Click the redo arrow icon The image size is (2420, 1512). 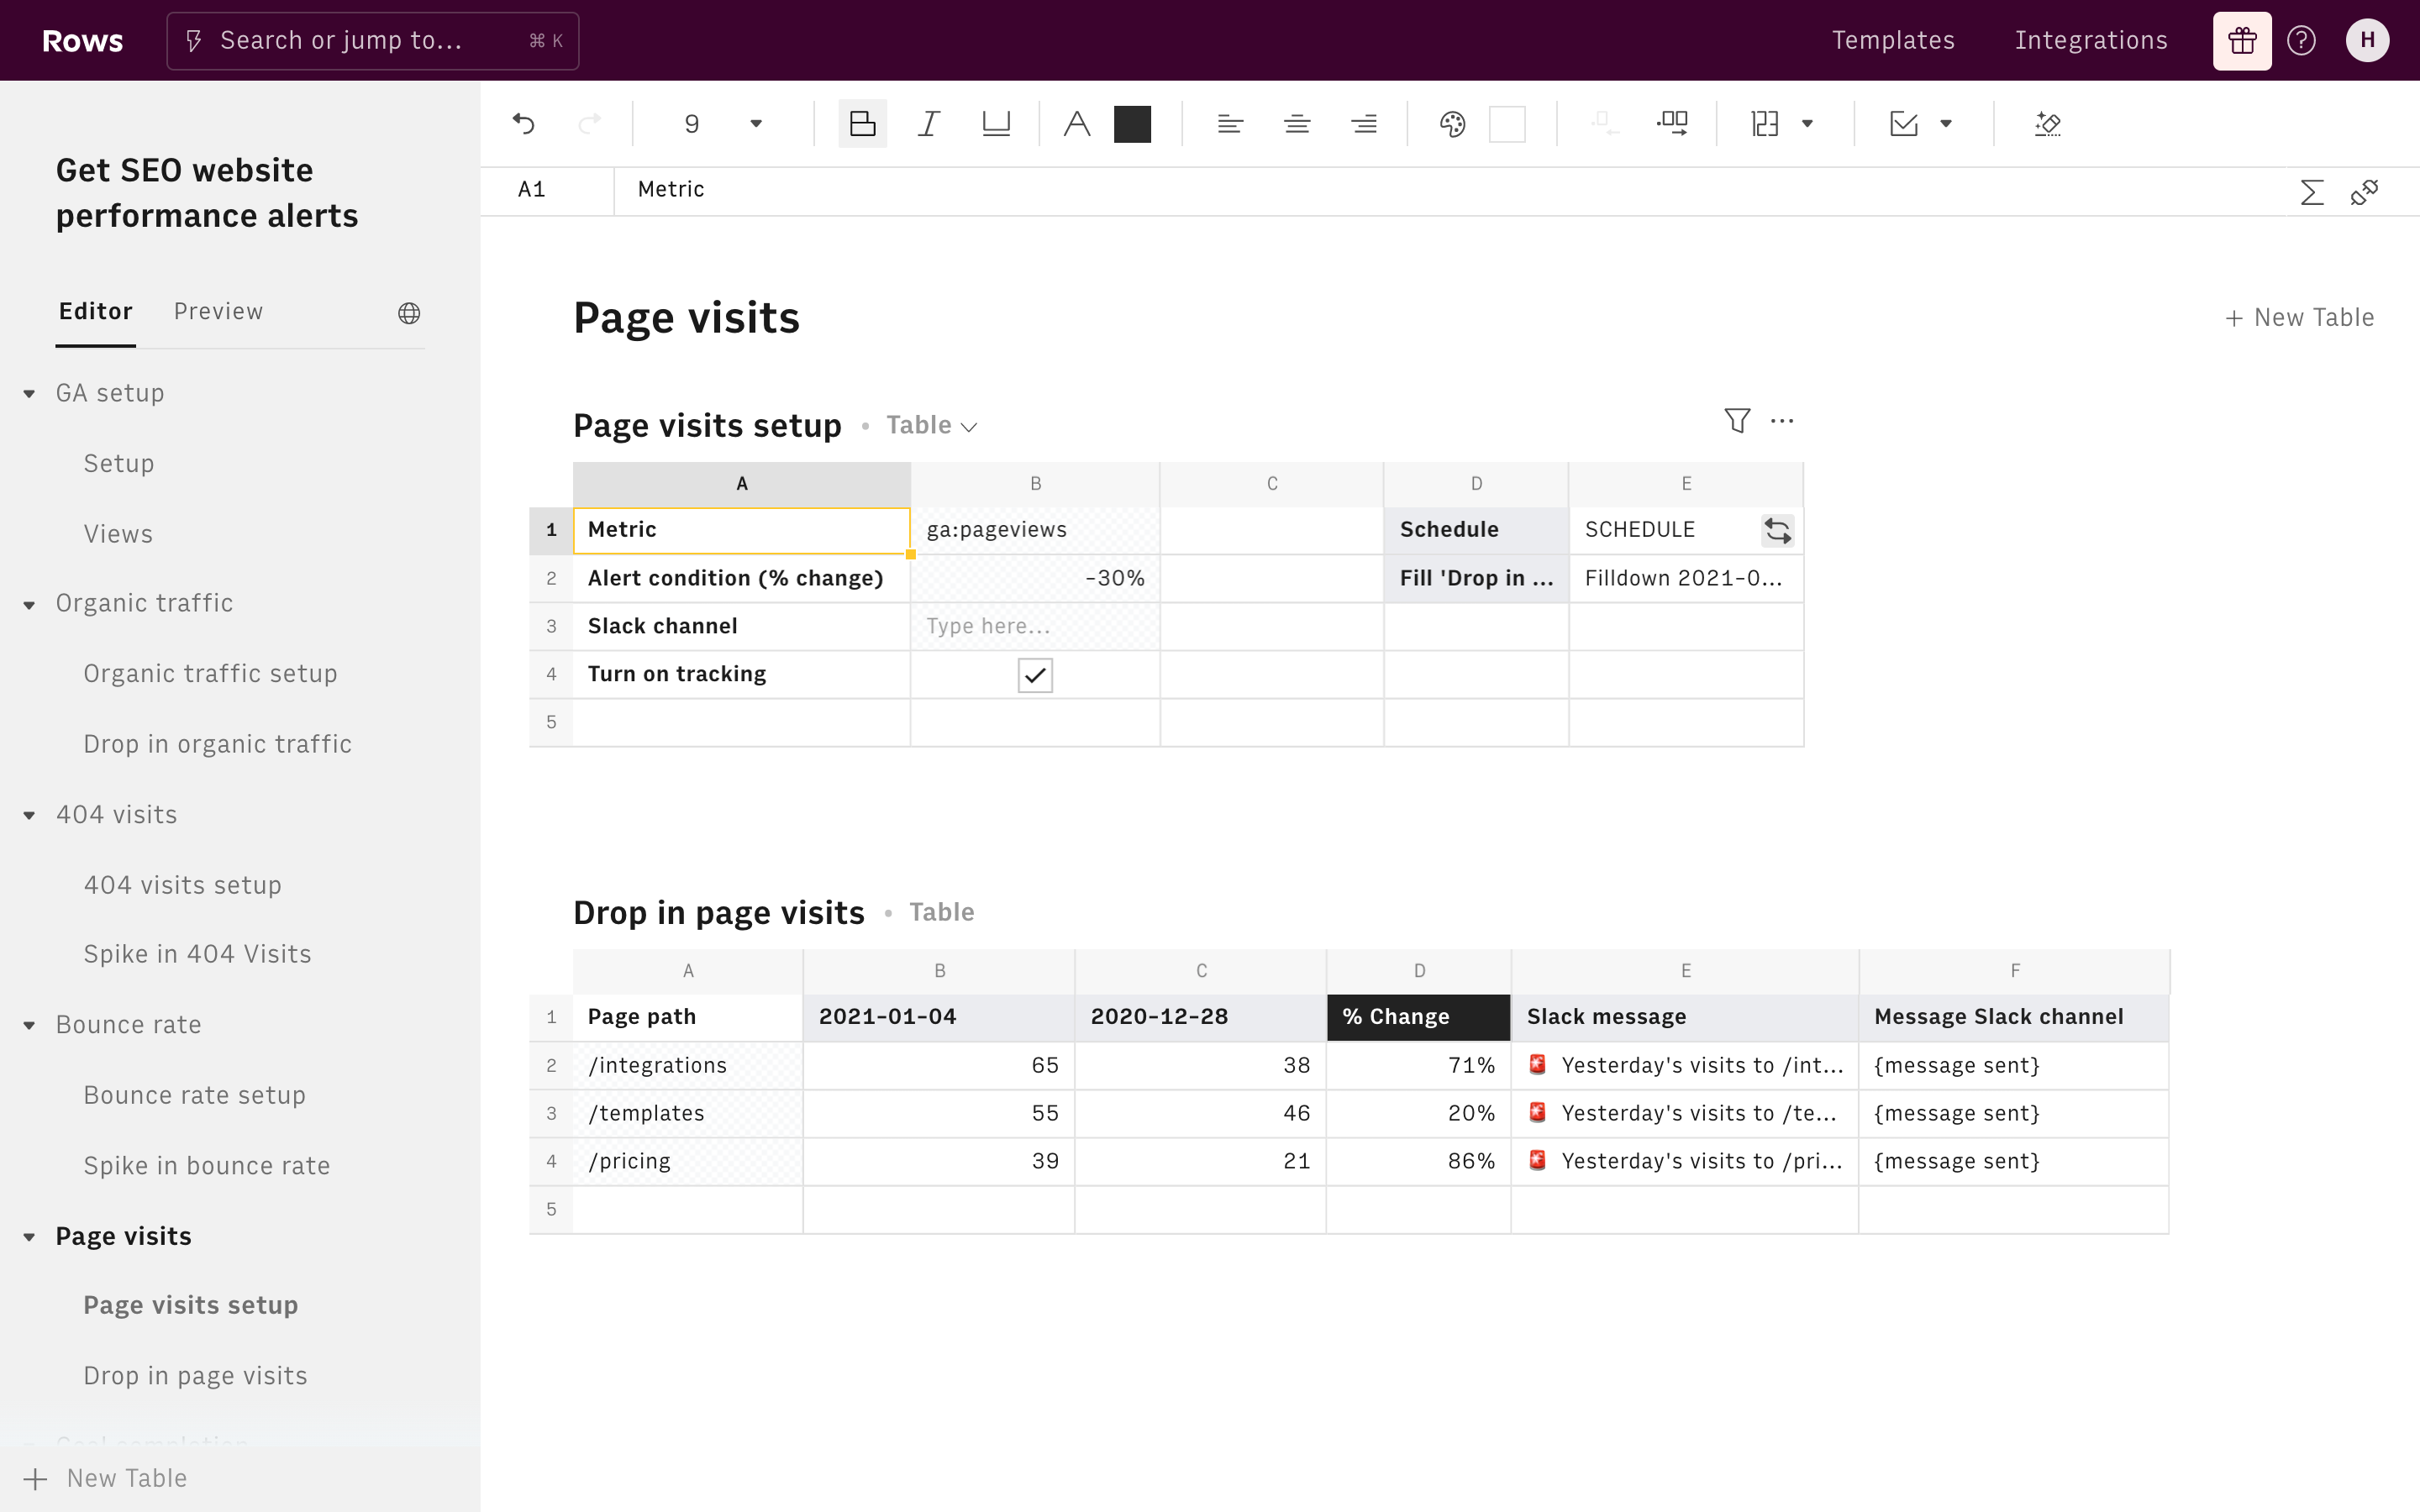pos(590,124)
